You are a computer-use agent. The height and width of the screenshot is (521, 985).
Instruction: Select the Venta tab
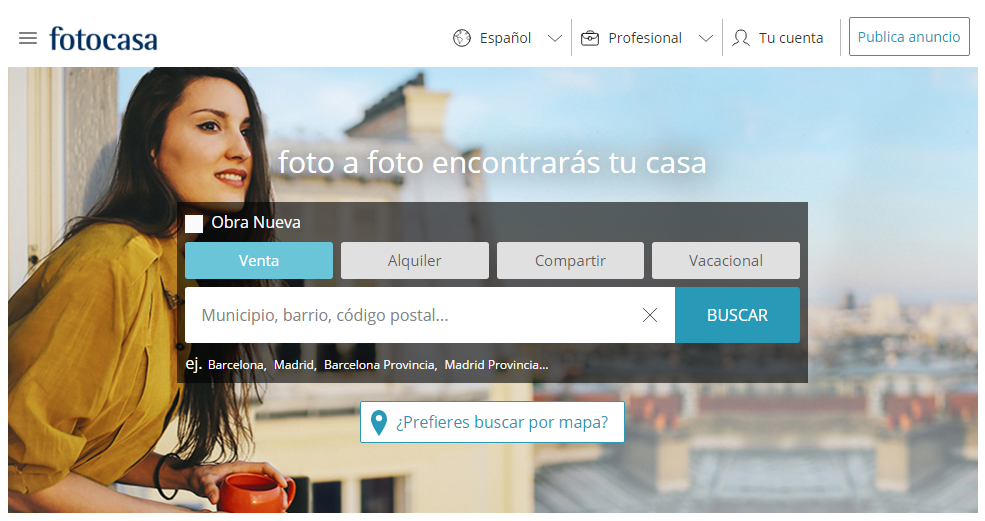259,260
